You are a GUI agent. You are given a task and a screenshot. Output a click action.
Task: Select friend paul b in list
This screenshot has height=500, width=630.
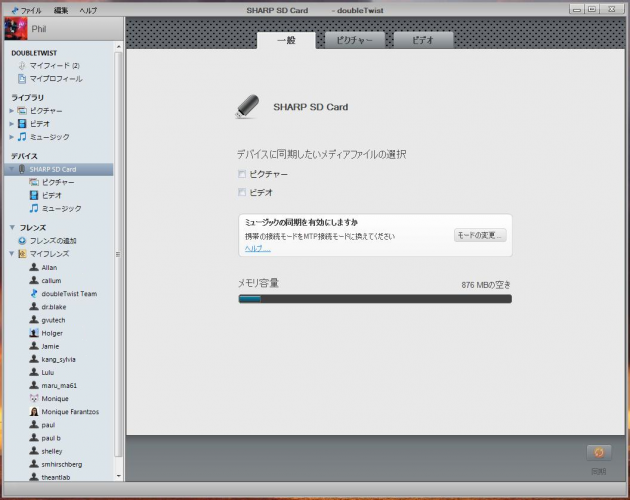coord(51,438)
